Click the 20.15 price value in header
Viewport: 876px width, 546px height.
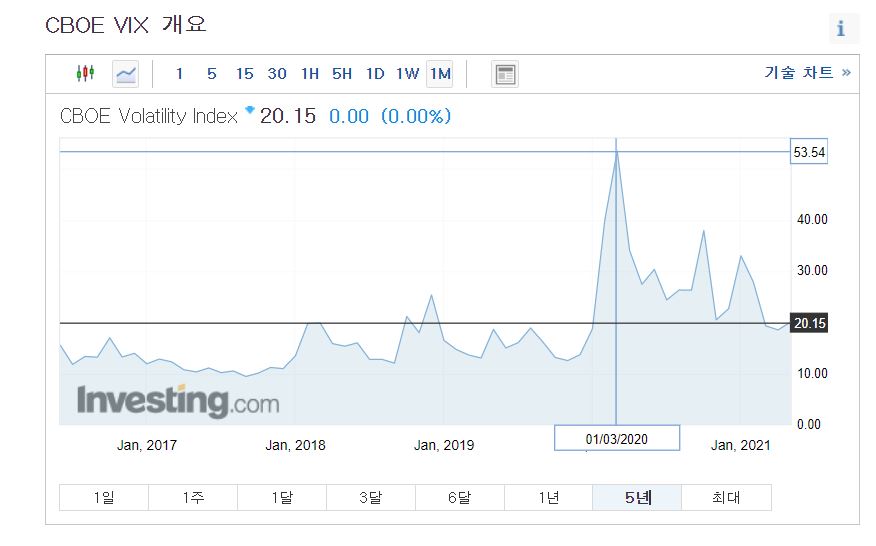[288, 116]
